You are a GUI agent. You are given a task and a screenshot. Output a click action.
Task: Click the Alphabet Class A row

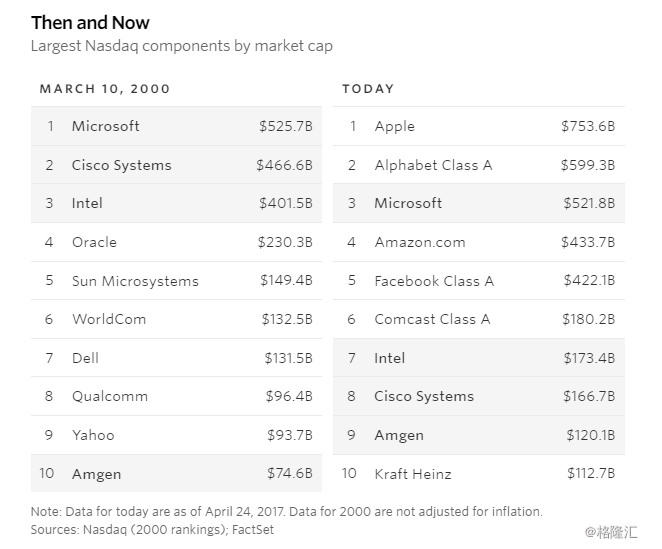479,165
